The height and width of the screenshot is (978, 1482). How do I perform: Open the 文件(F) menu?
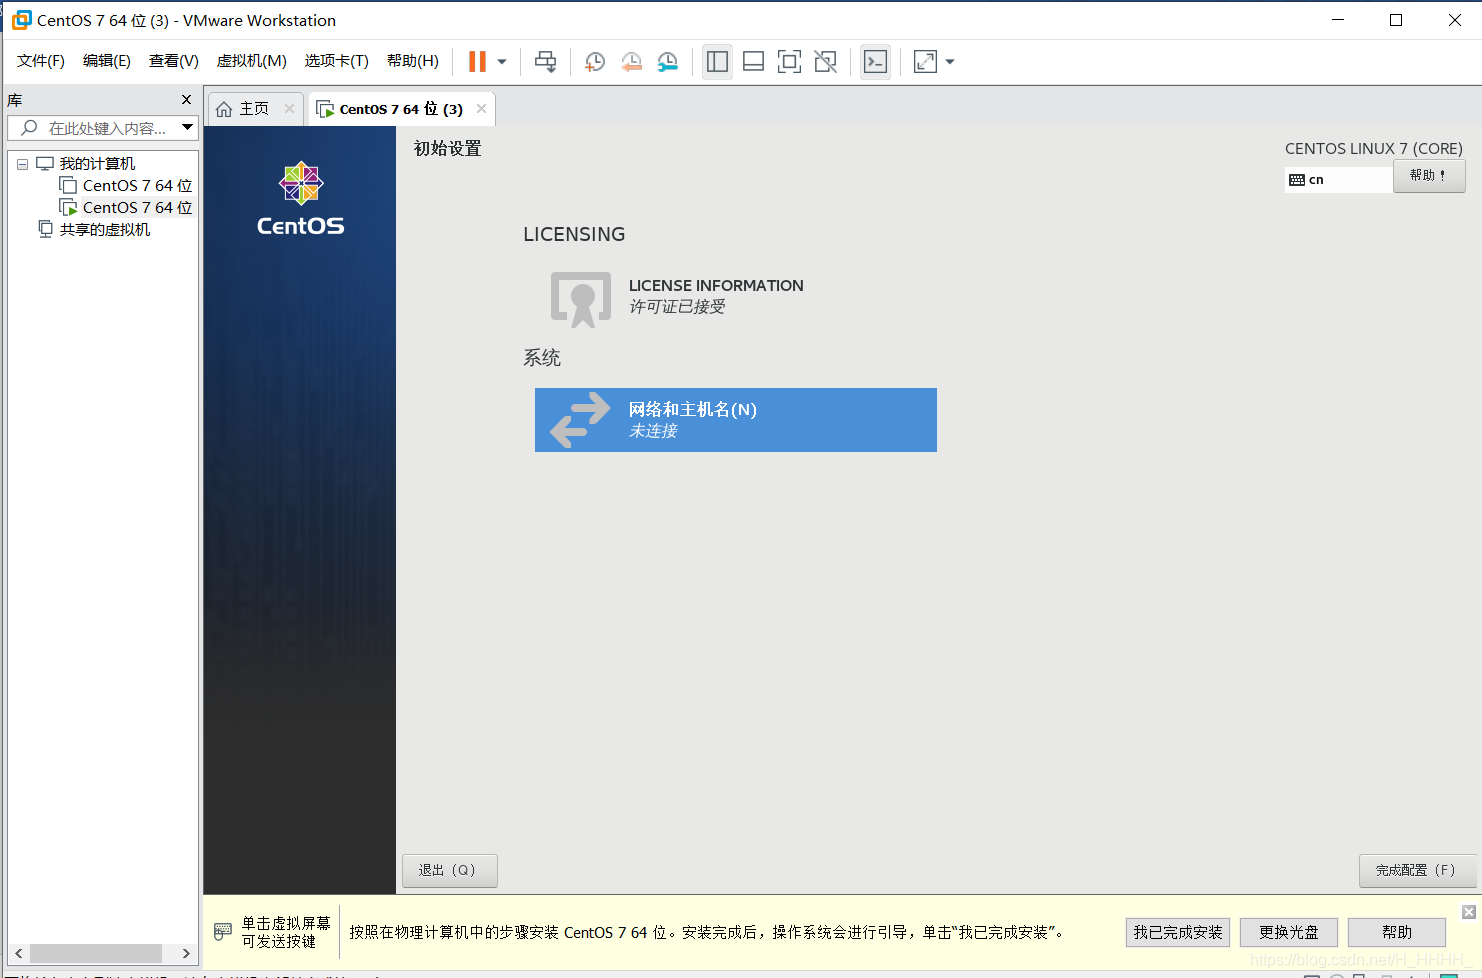(x=41, y=61)
